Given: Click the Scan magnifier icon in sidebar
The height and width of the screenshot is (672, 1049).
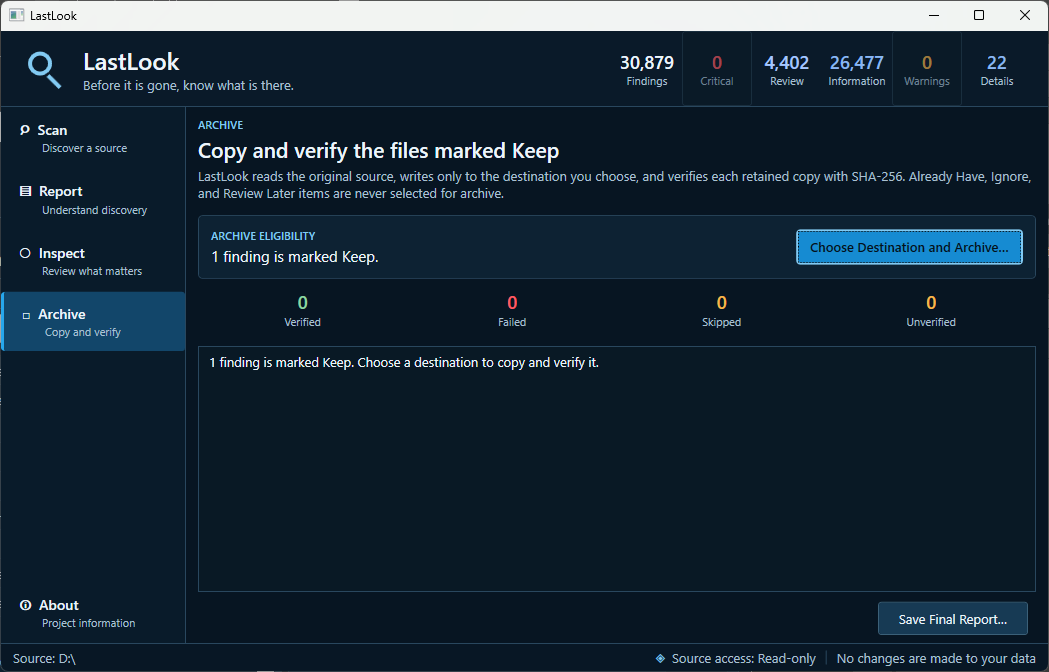Looking at the screenshot, I should coord(25,130).
